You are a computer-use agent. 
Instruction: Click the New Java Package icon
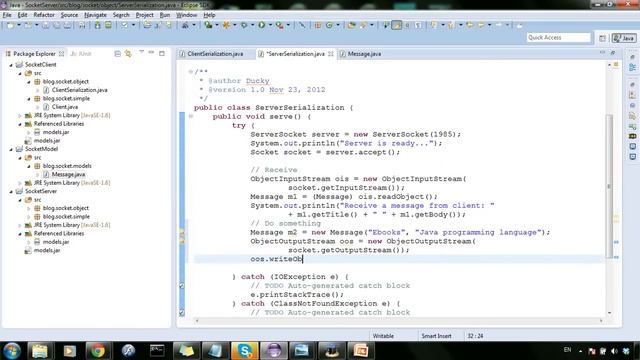tap(318, 25)
